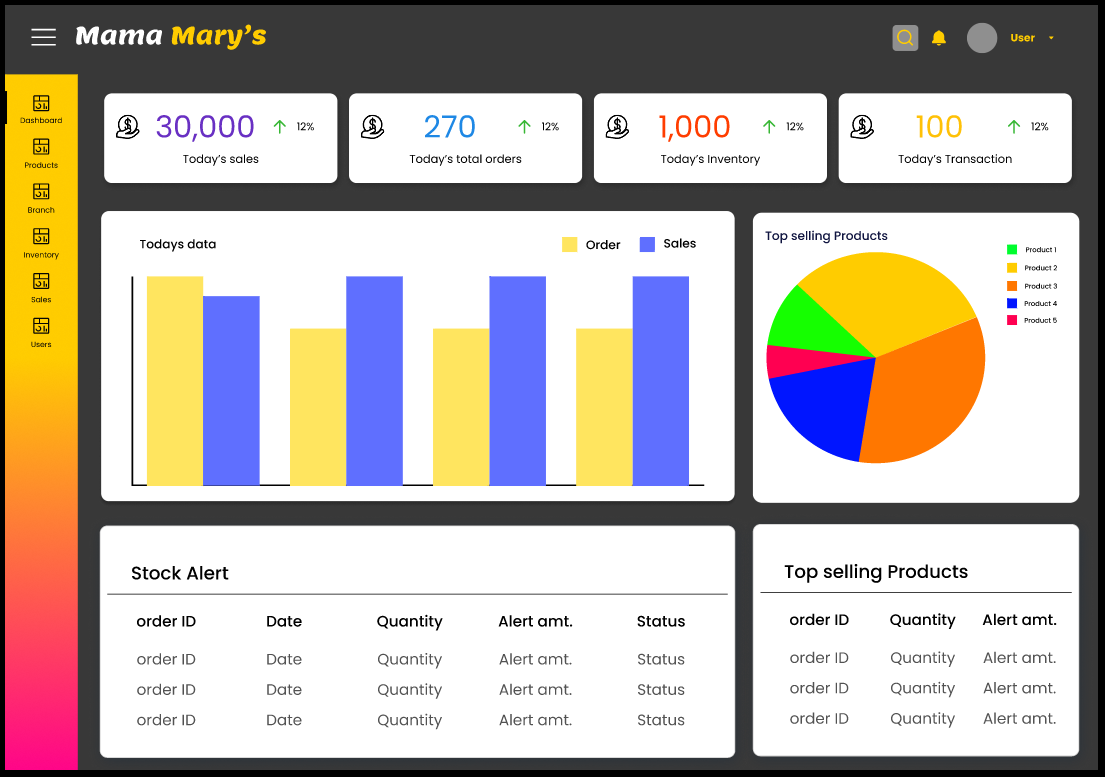Open Dashboard in the sidebar
1105x777 pixels.
[41, 108]
